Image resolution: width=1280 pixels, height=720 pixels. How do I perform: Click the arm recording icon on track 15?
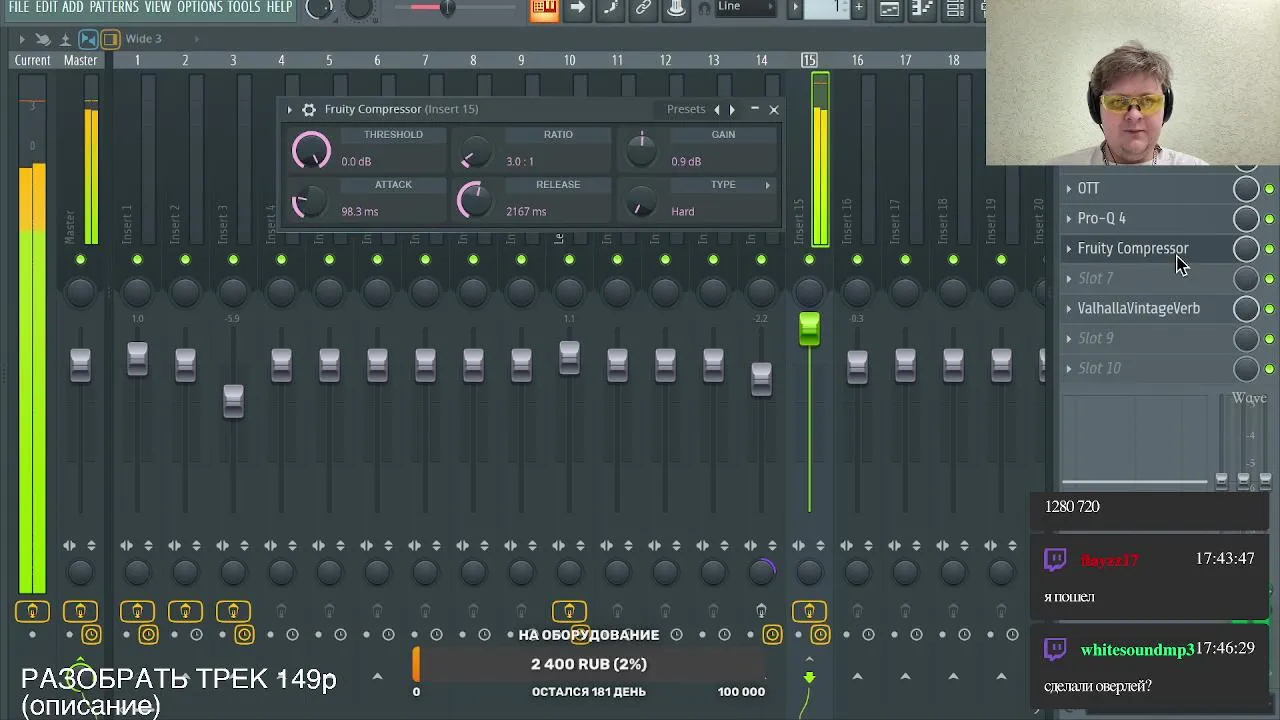point(809,611)
